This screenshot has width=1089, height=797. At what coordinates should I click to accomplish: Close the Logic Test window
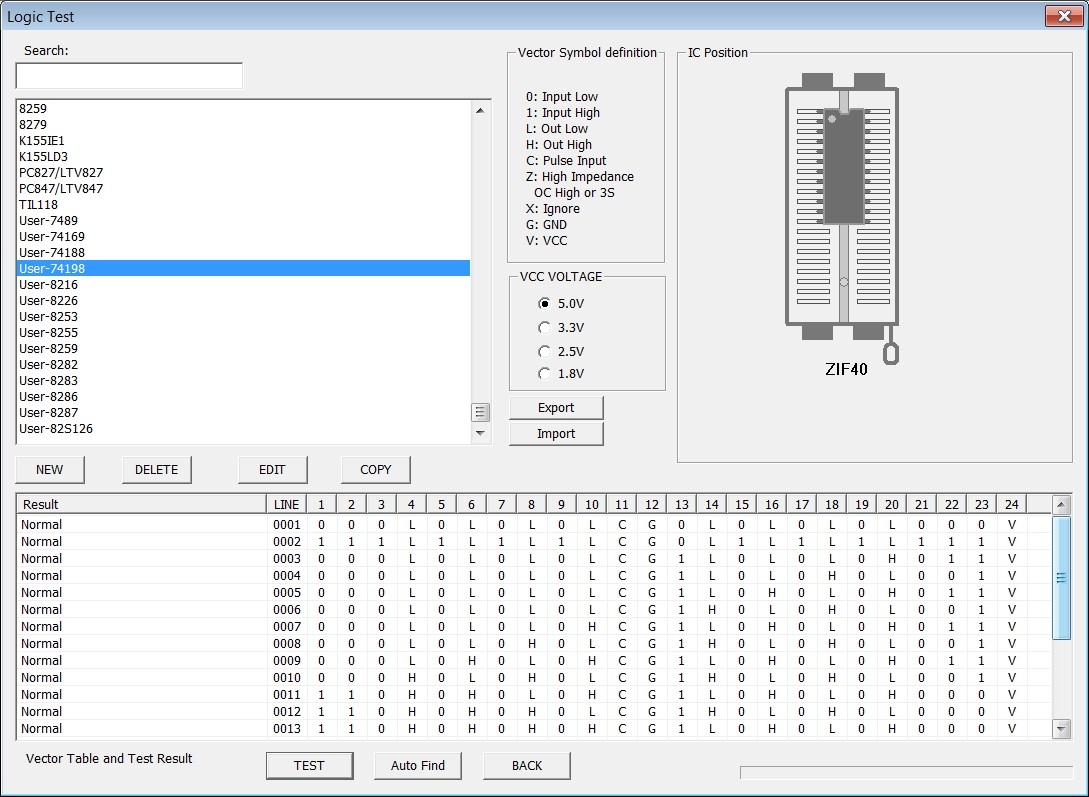[1063, 16]
